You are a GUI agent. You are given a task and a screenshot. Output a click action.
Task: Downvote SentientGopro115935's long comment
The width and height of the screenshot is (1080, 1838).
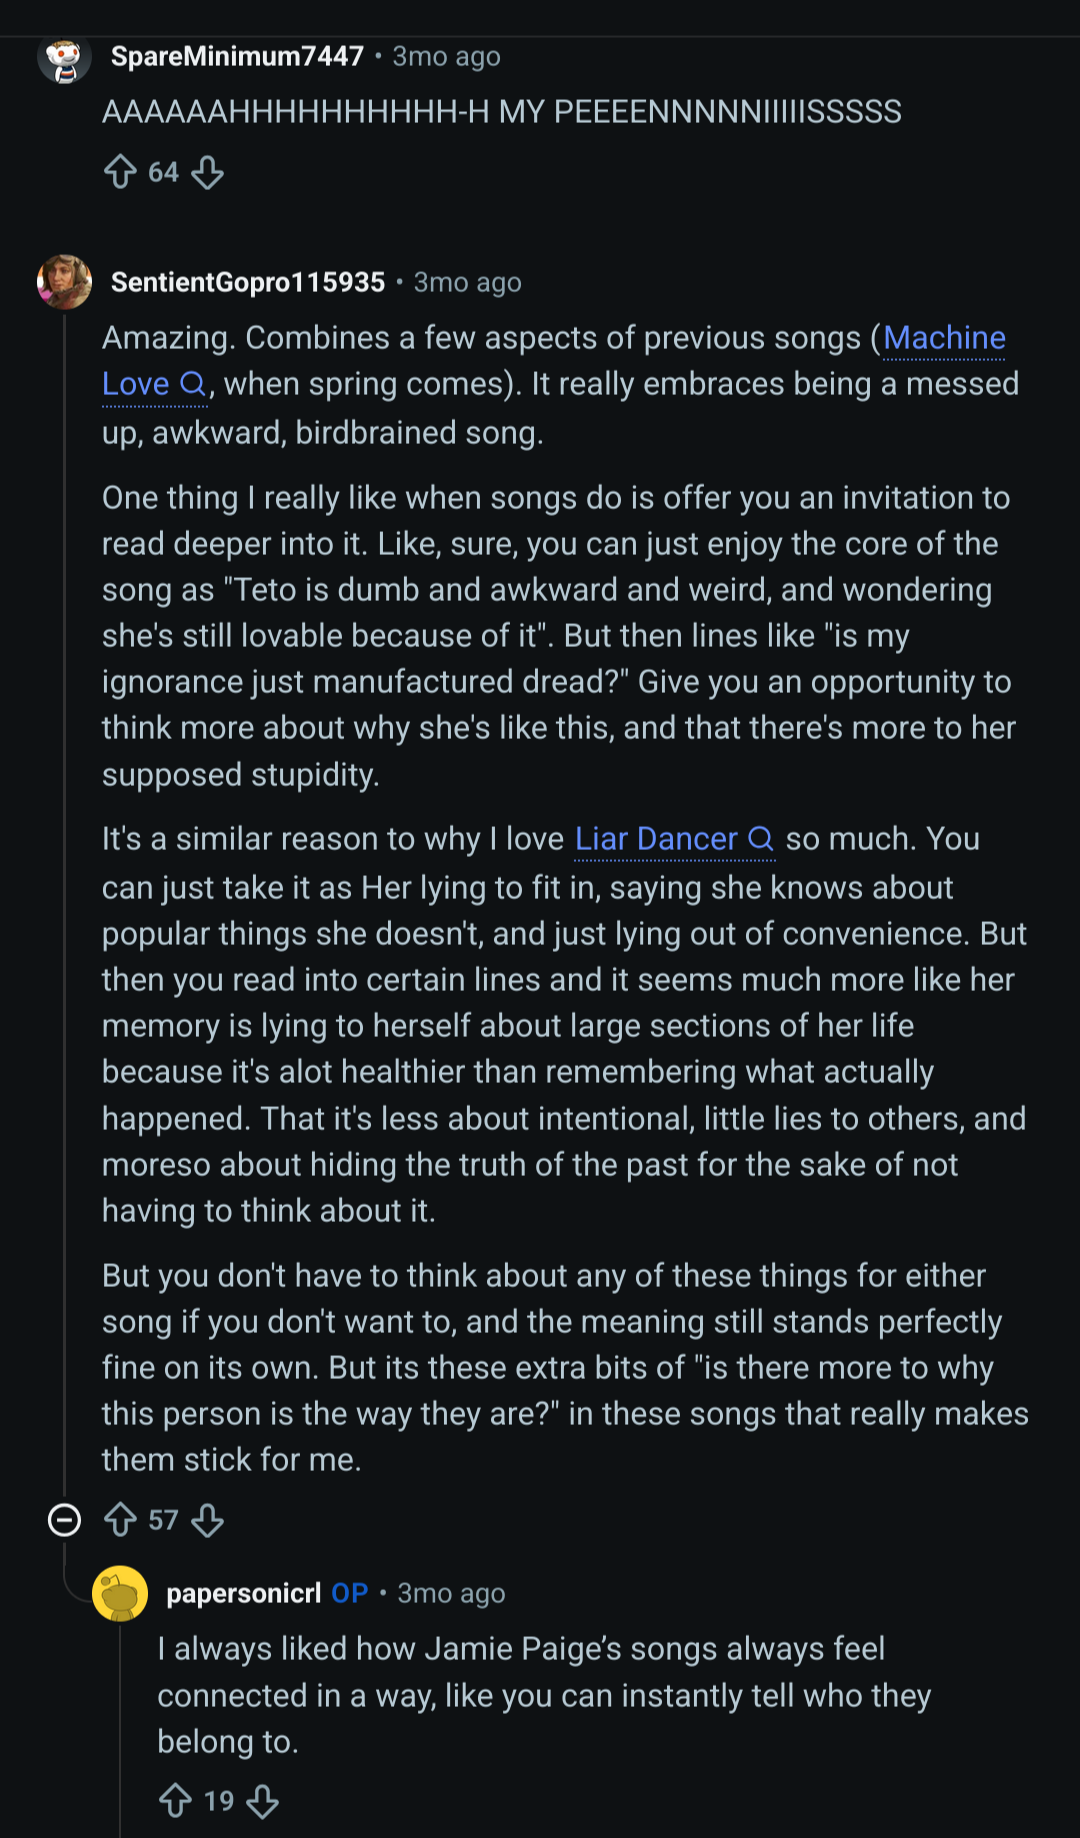207,1520
